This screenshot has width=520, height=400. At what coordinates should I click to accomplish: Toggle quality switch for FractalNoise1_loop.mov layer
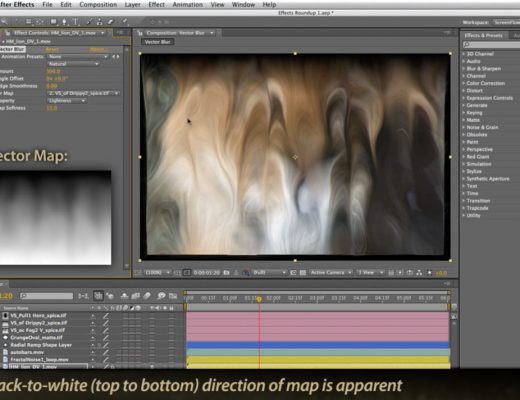click(x=105, y=359)
